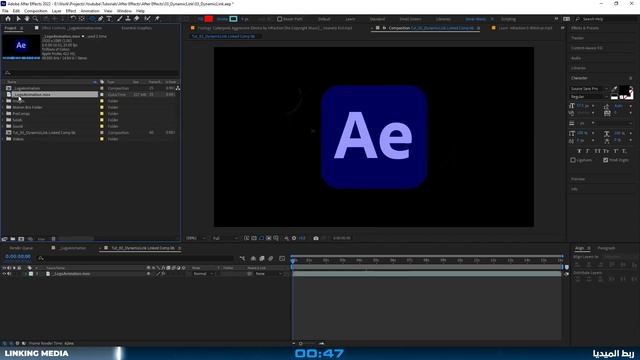
Task: Toggle the Hindi Digits checkbox
Action: pos(606,160)
